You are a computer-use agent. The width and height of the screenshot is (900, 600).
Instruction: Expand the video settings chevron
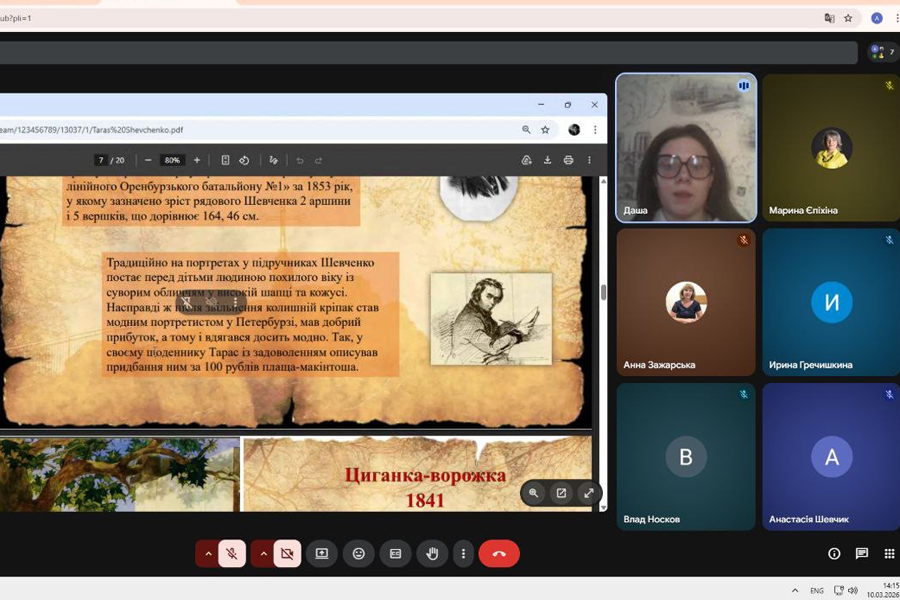[x=263, y=553]
